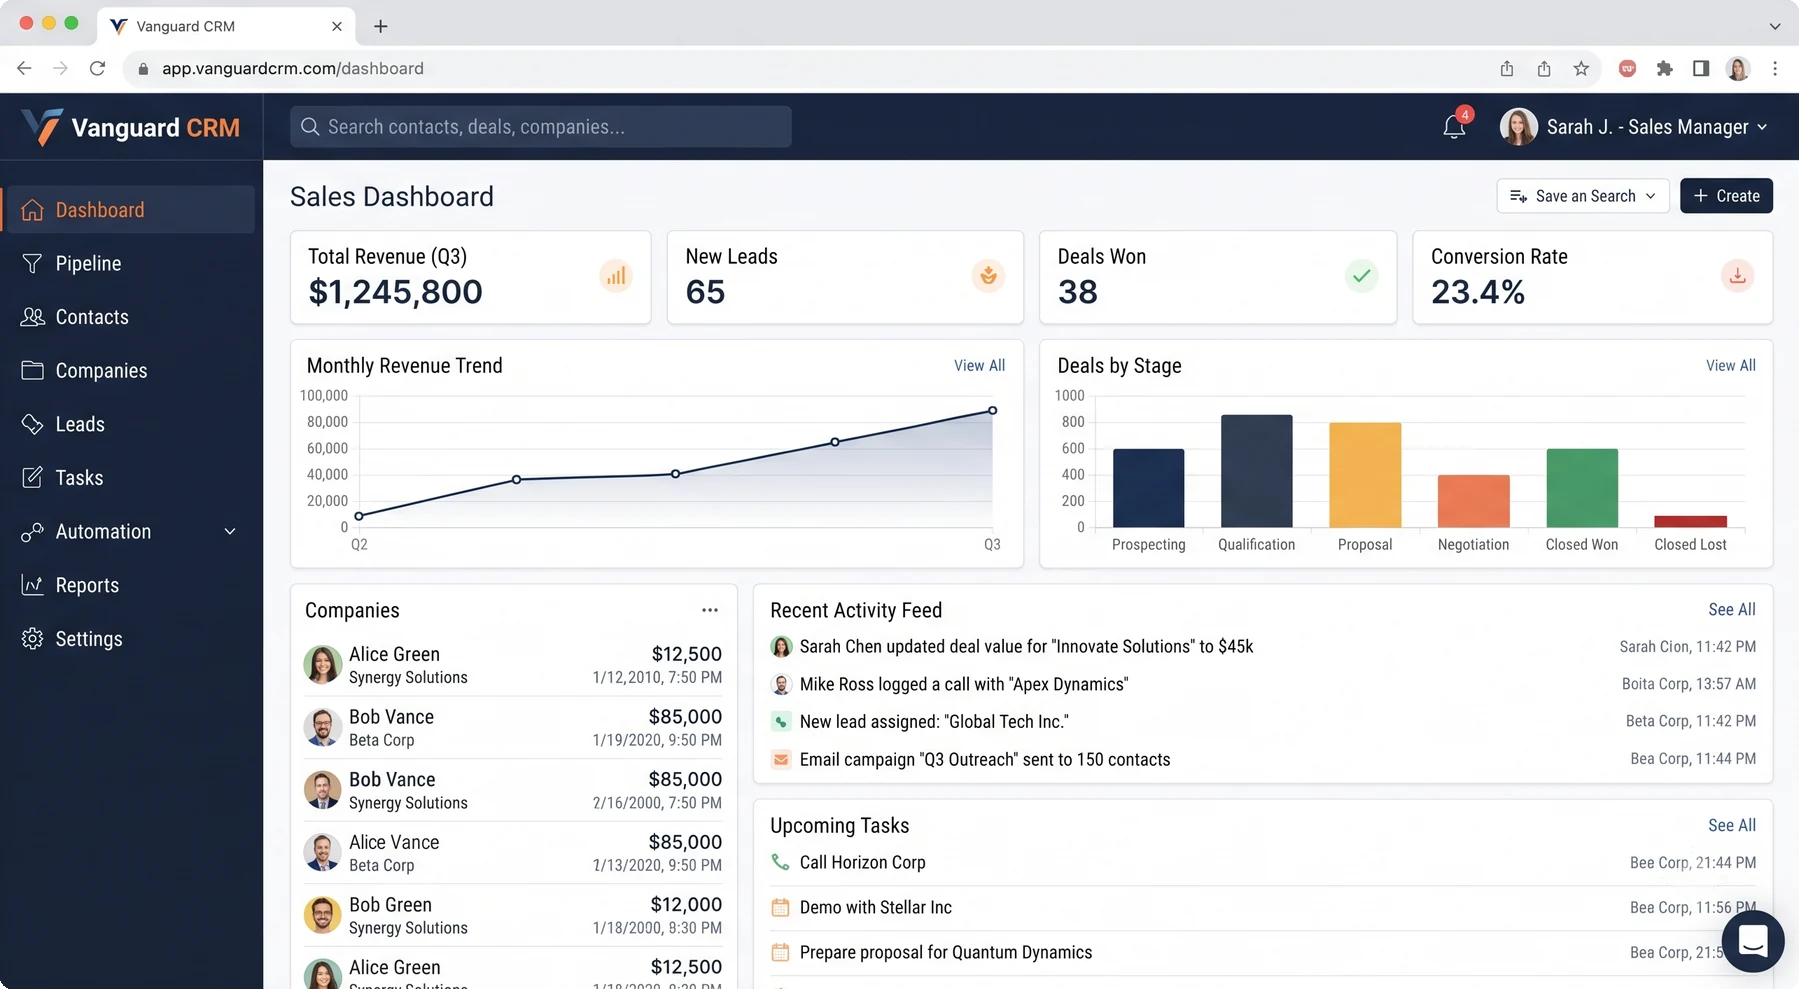Click View All on Deals by Stage
Viewport: 1799px width, 989px height.
coord(1730,365)
